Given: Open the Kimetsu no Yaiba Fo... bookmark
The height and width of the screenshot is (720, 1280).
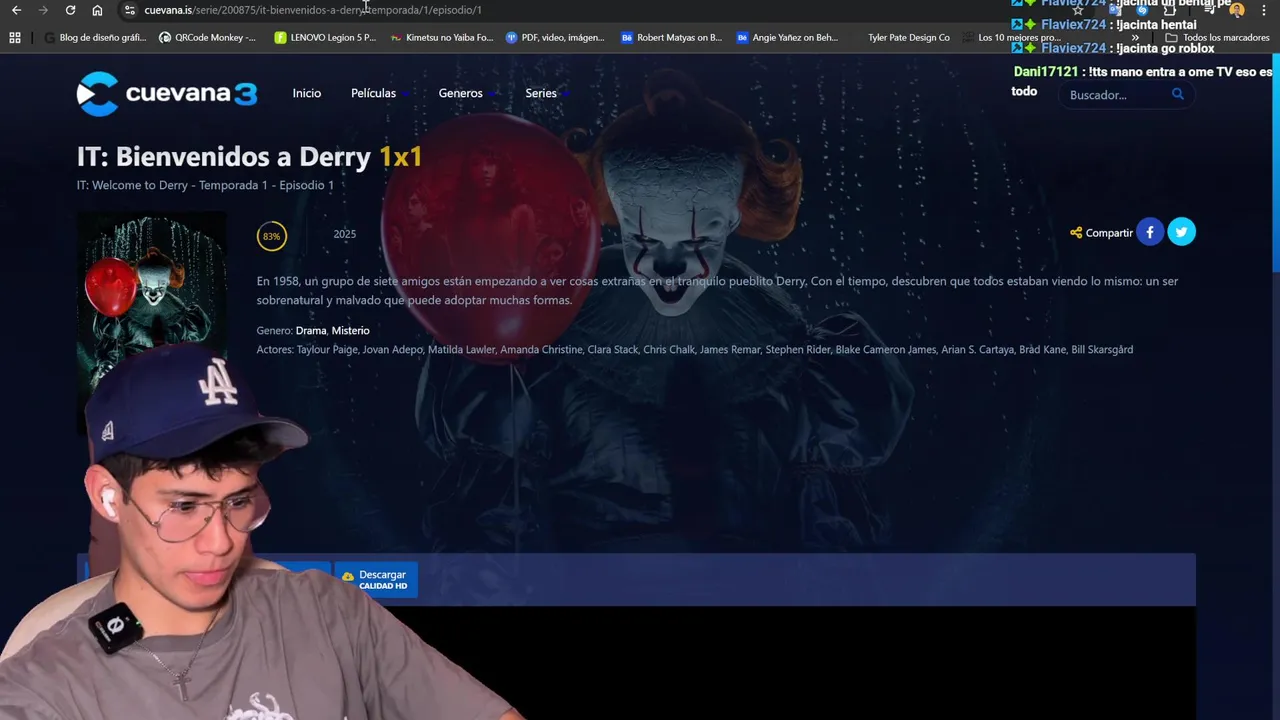Looking at the screenshot, I should 442,38.
